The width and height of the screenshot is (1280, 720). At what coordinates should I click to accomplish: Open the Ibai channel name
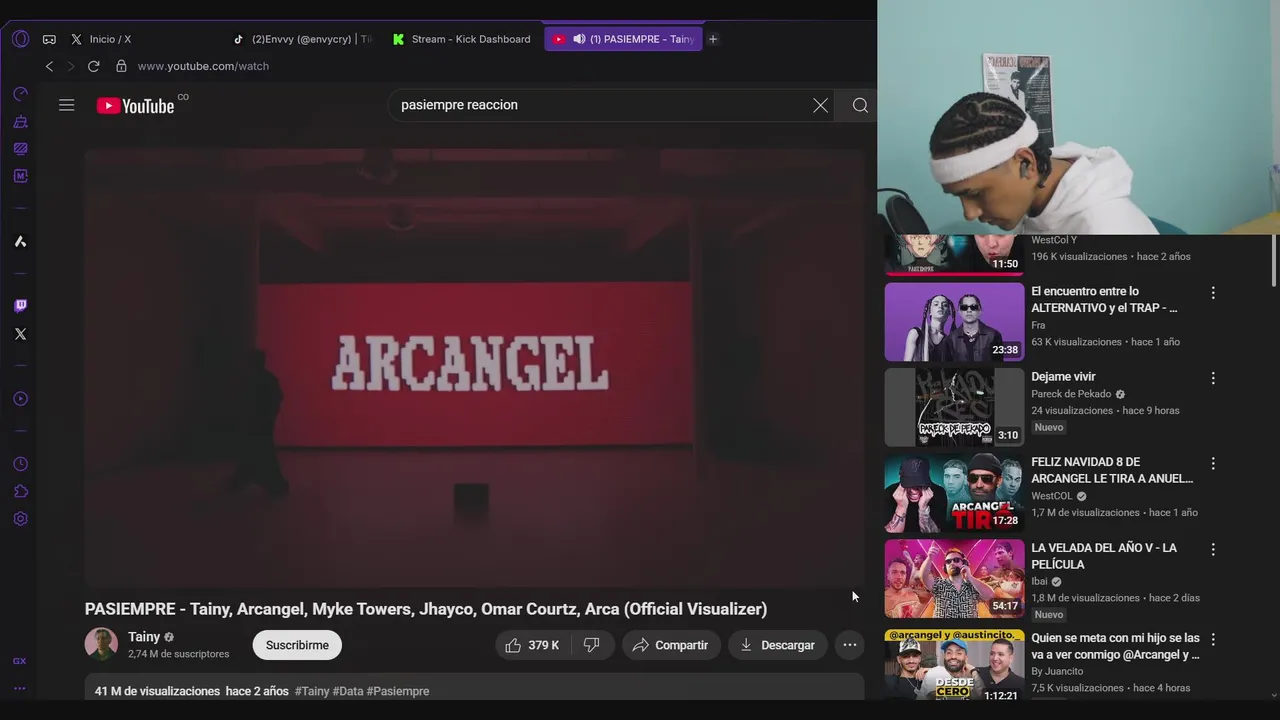(x=1038, y=581)
